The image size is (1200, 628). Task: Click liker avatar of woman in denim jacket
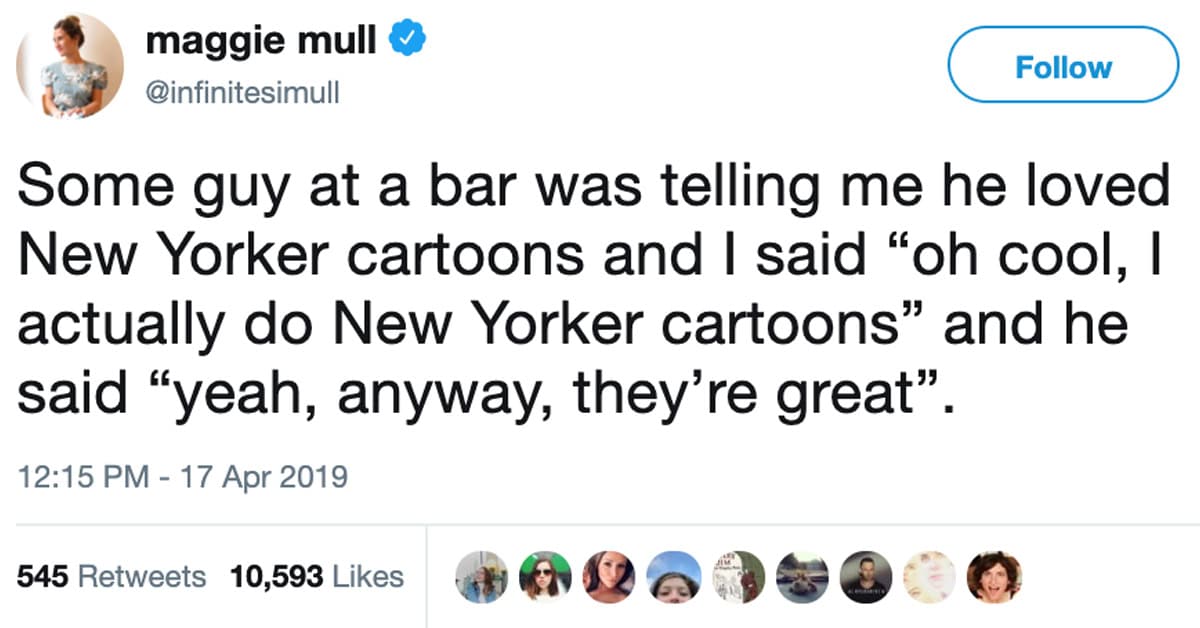tap(481, 577)
